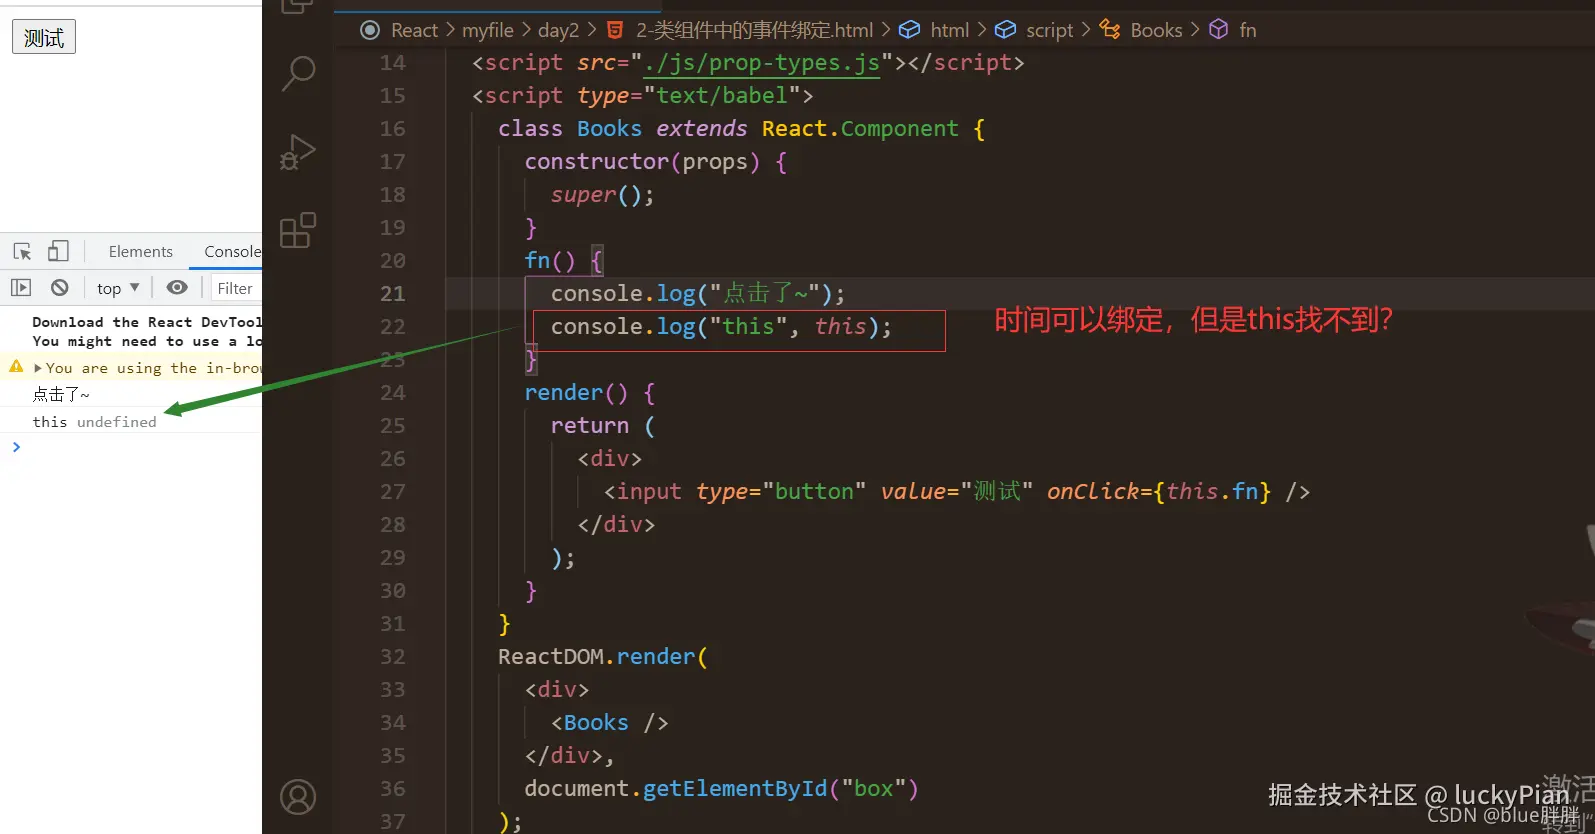Select the script breadcrumb symbol
The image size is (1595, 834).
click(1049, 30)
